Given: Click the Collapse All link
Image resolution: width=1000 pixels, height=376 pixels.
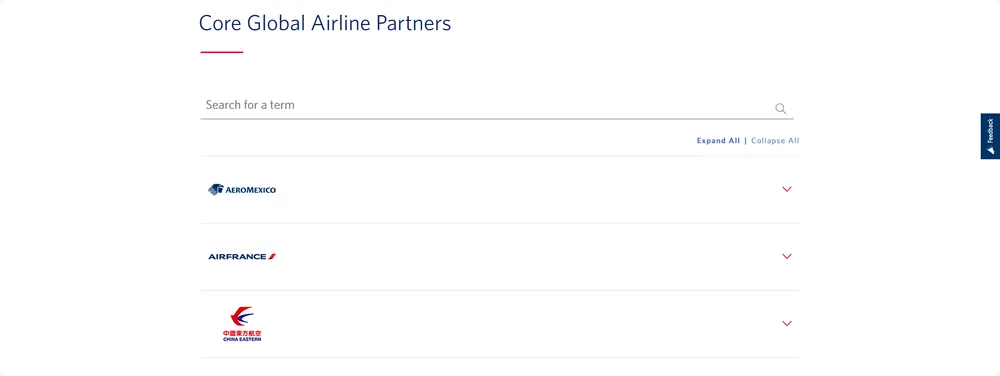Looking at the screenshot, I should (775, 141).
